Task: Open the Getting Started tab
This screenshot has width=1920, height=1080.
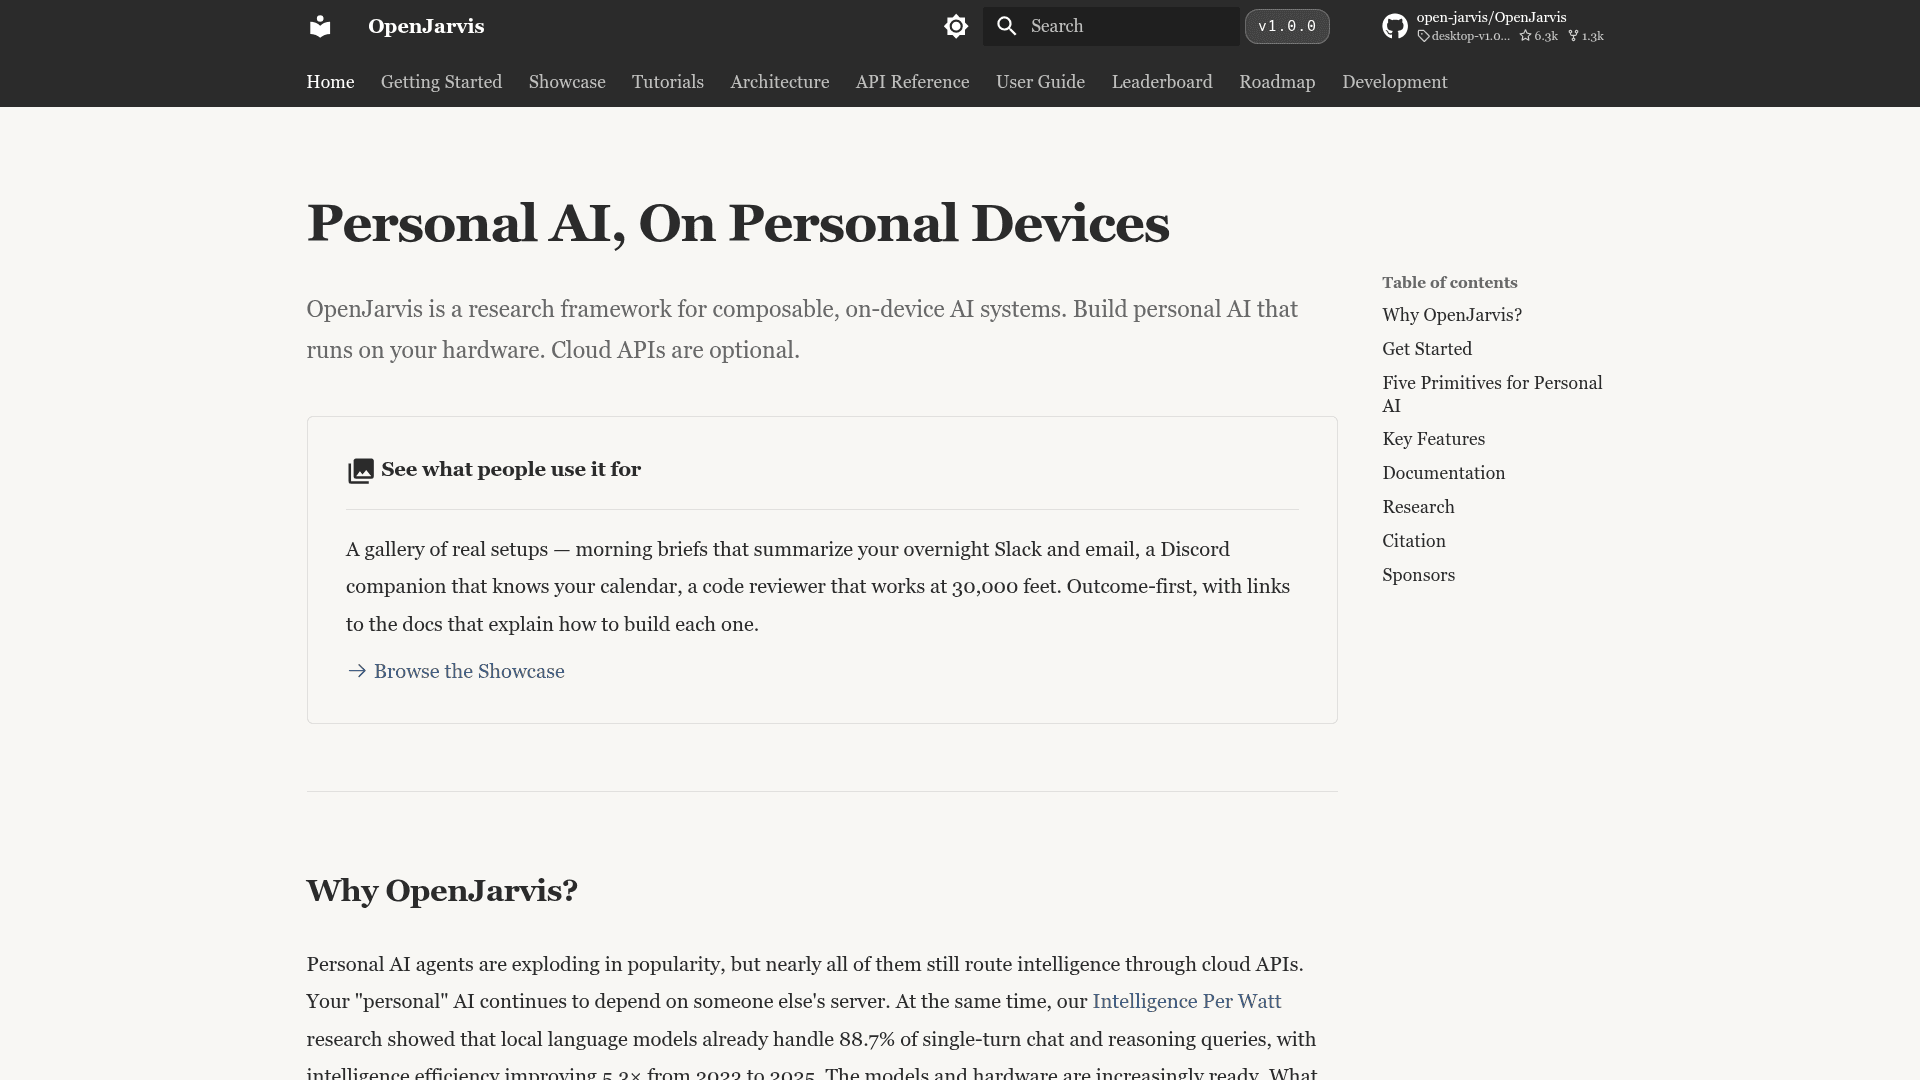Action: point(441,82)
